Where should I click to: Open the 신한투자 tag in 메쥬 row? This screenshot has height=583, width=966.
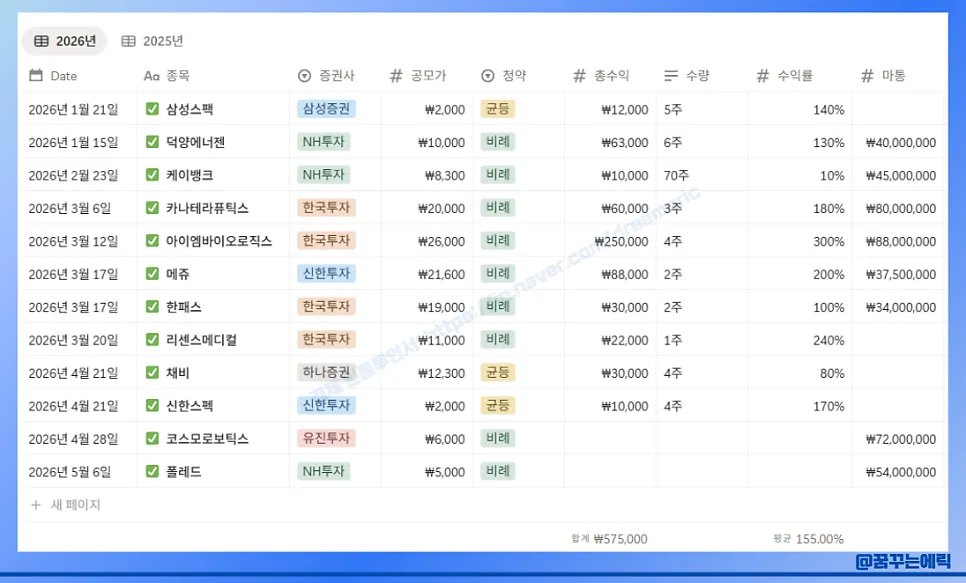[x=326, y=274]
